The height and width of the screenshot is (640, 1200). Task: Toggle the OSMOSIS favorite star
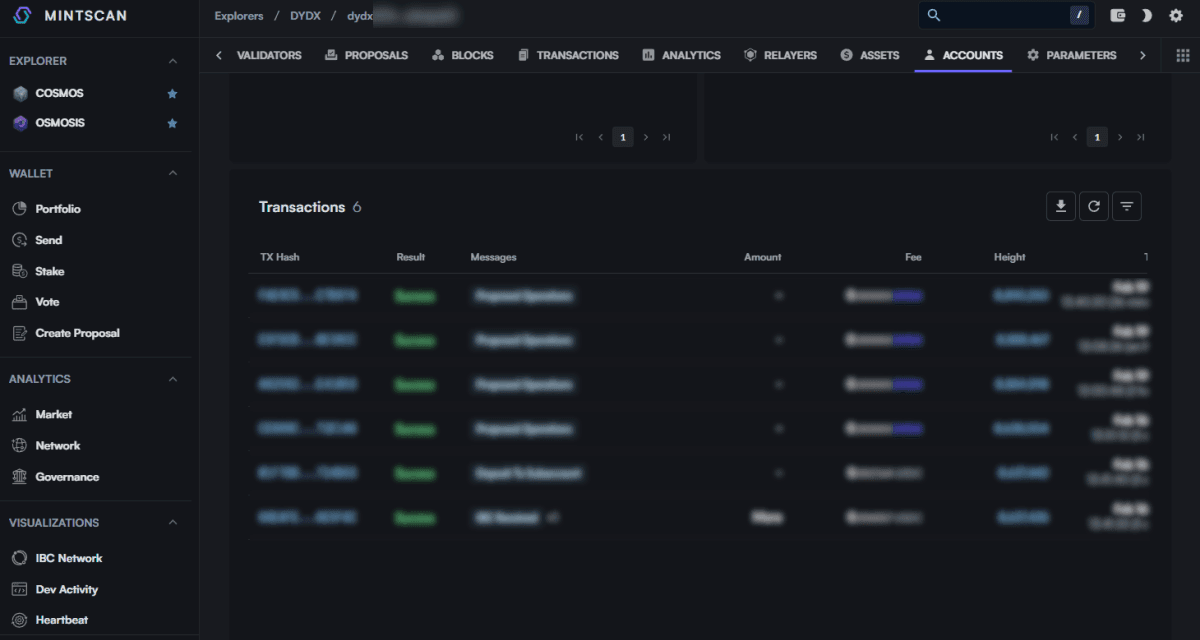click(172, 124)
